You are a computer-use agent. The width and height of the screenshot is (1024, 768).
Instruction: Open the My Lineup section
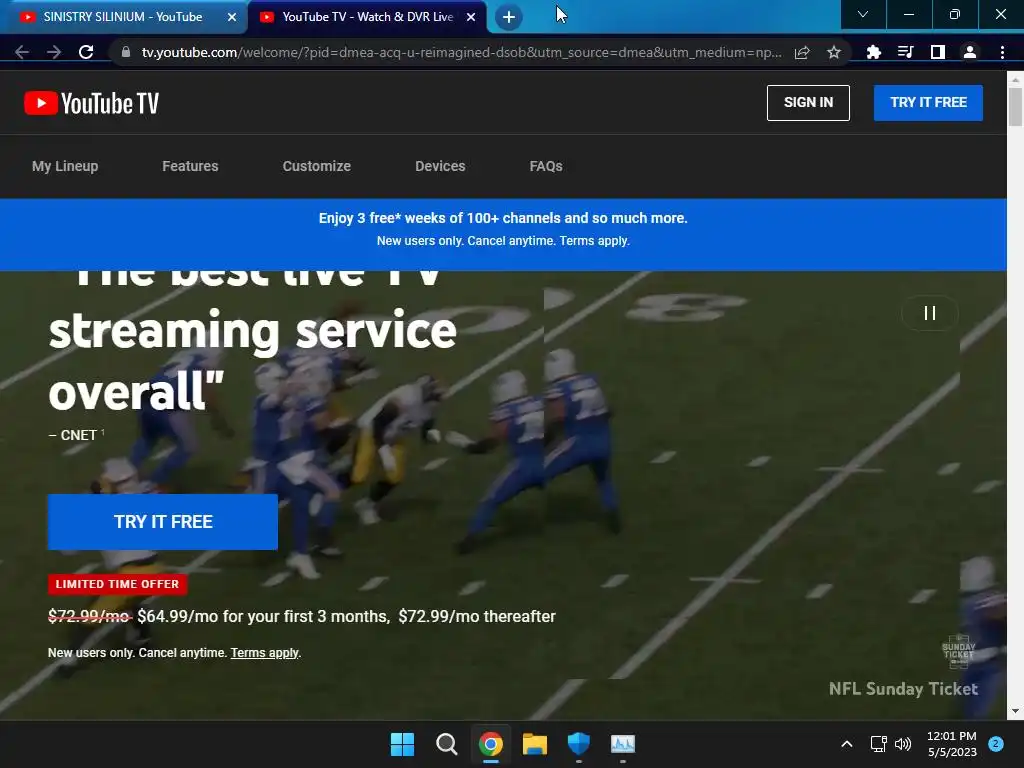pos(65,166)
